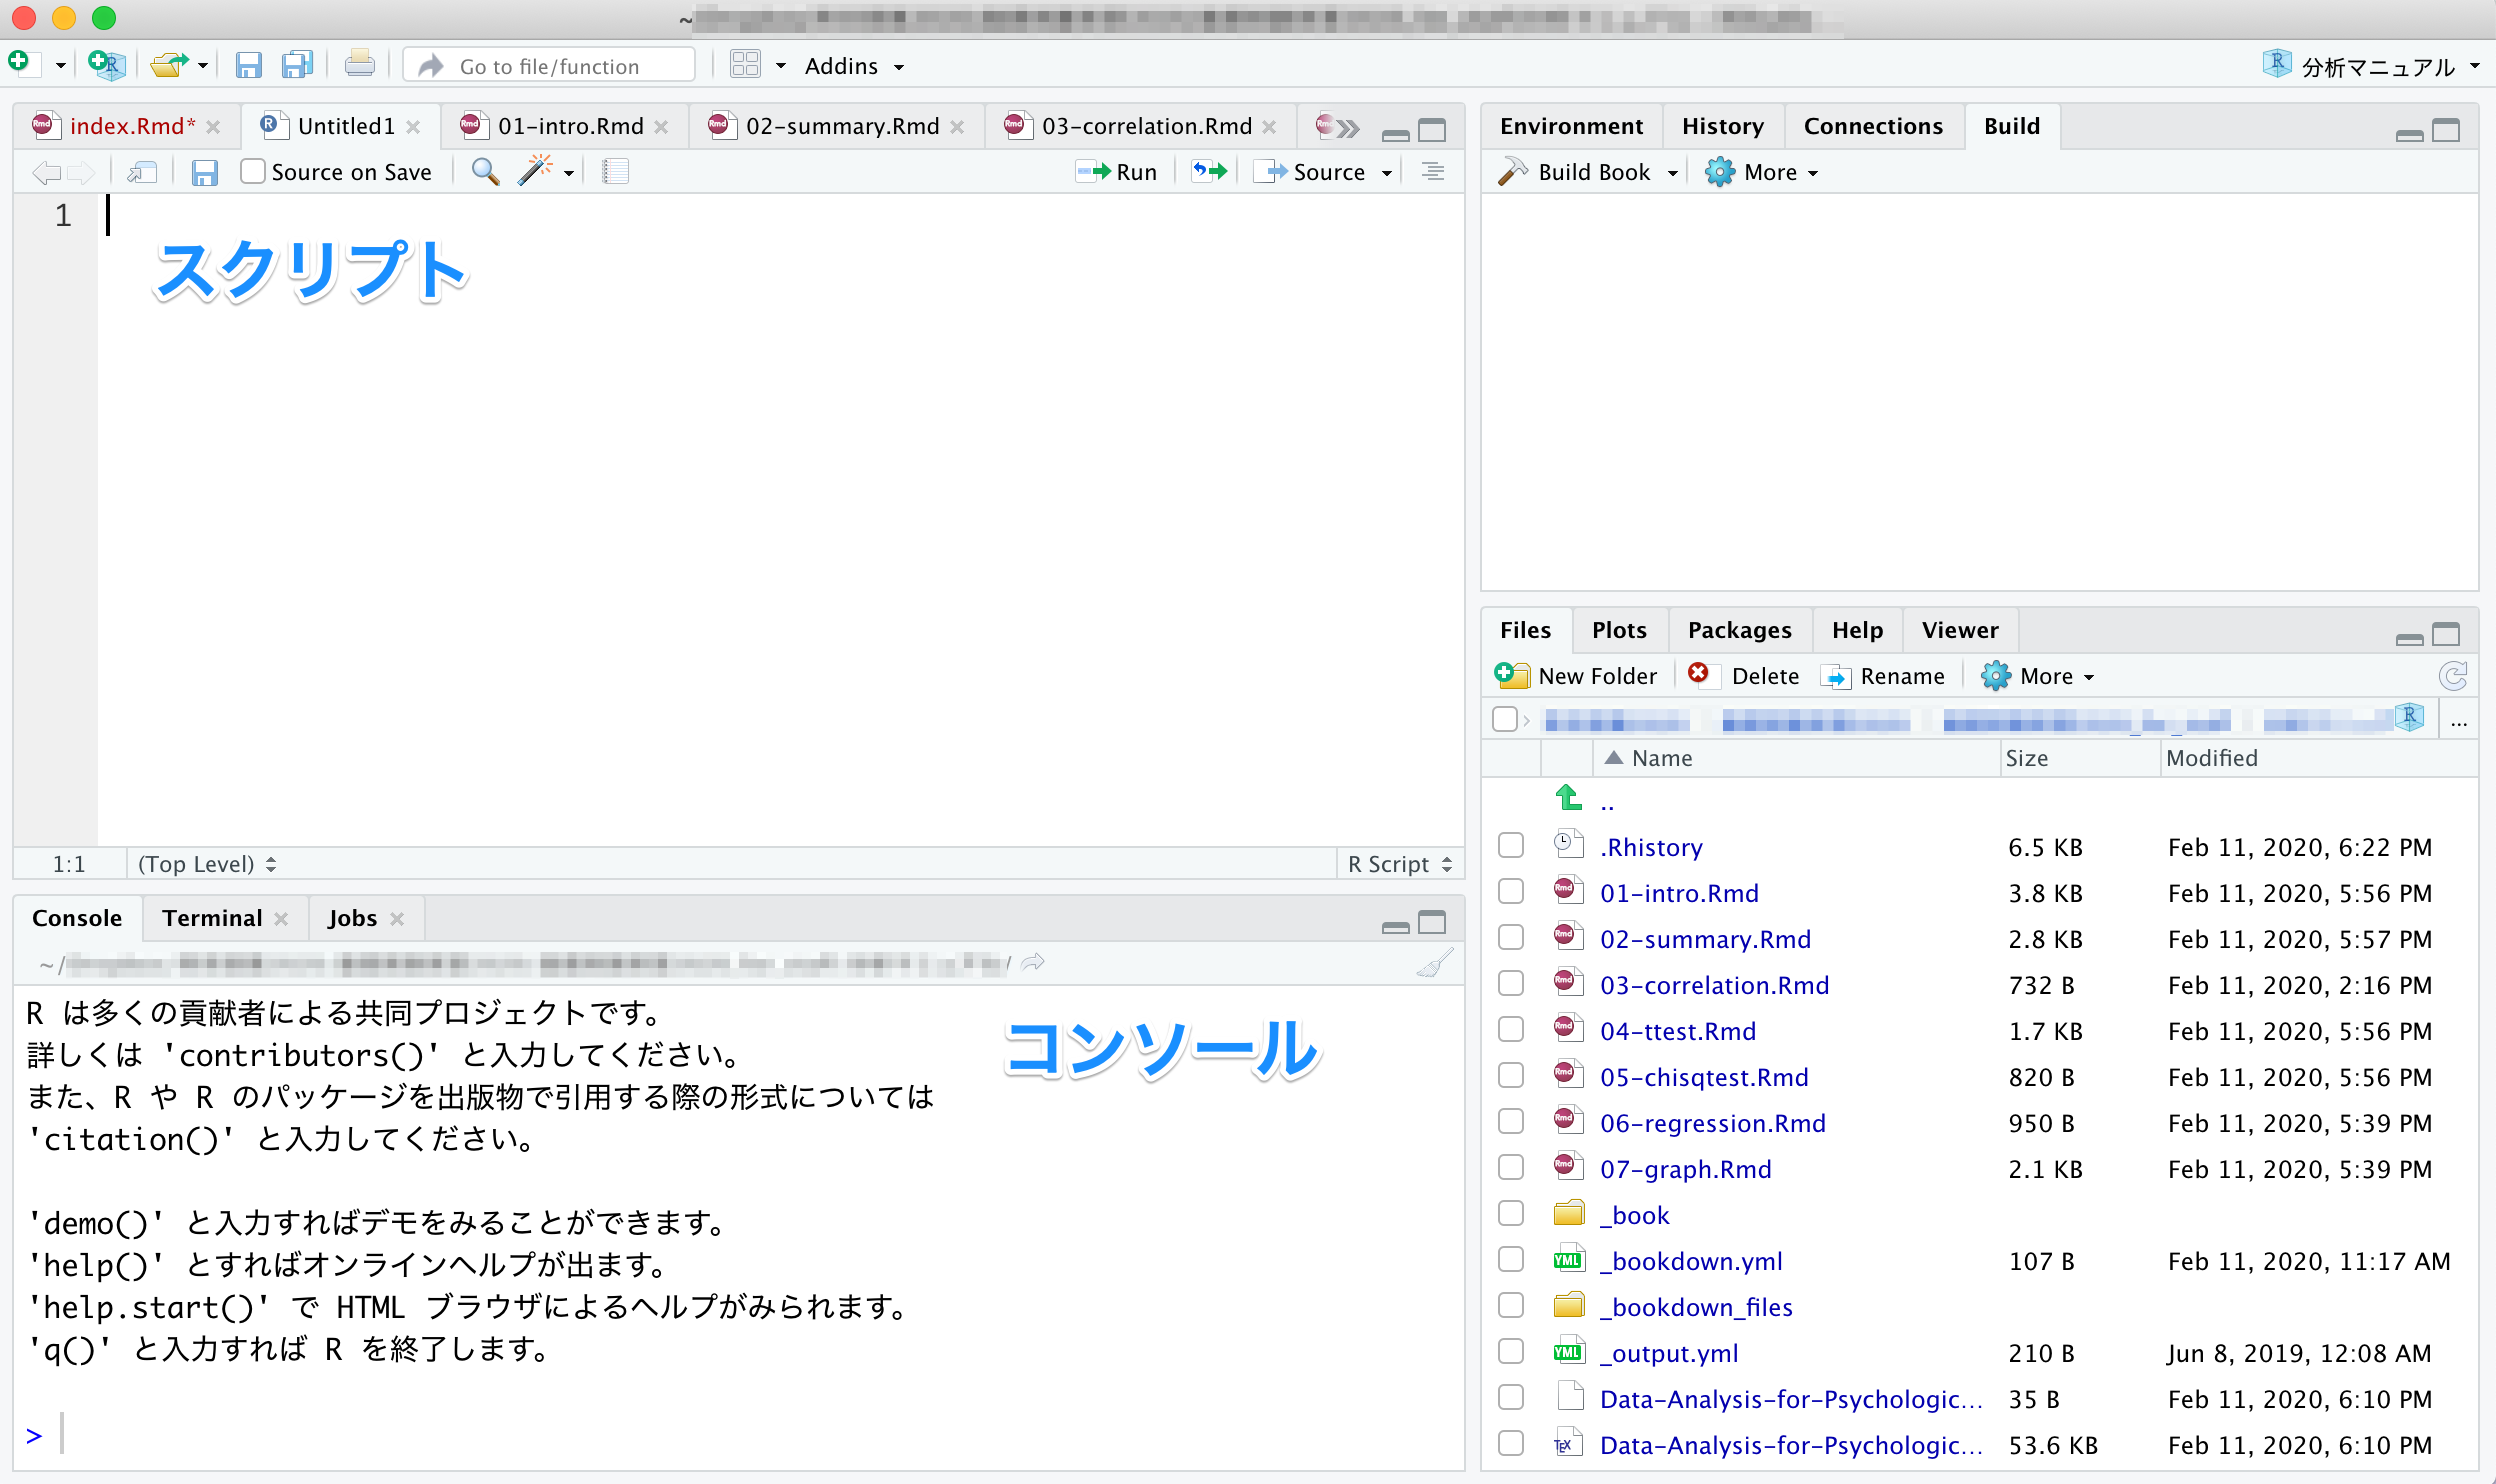The height and width of the screenshot is (1484, 2496).
Task: Click the Re-run previous code icon
Action: 1208,172
